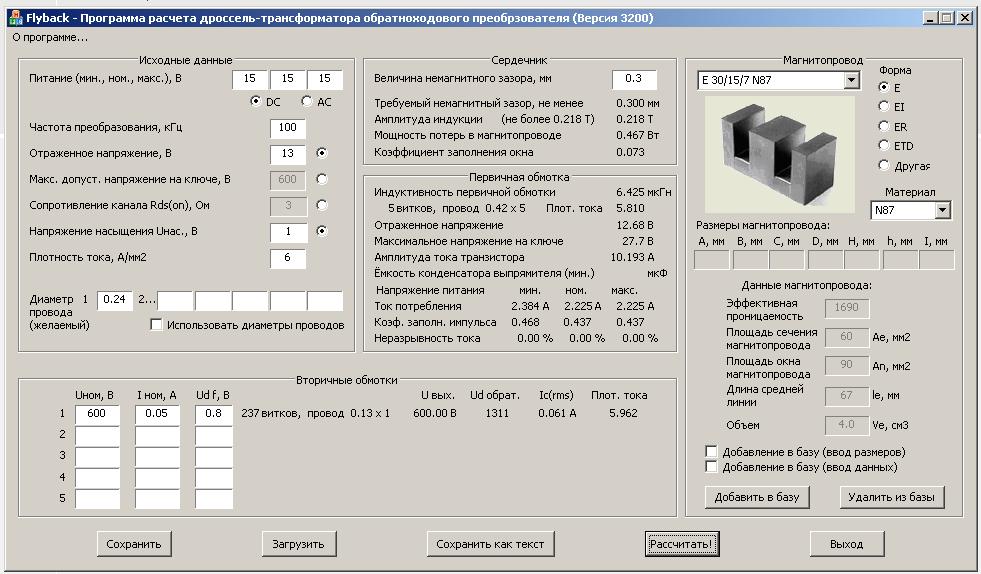981x574 pixels.
Task: Click the 'Сохранить как текст' button
Action: click(x=490, y=544)
